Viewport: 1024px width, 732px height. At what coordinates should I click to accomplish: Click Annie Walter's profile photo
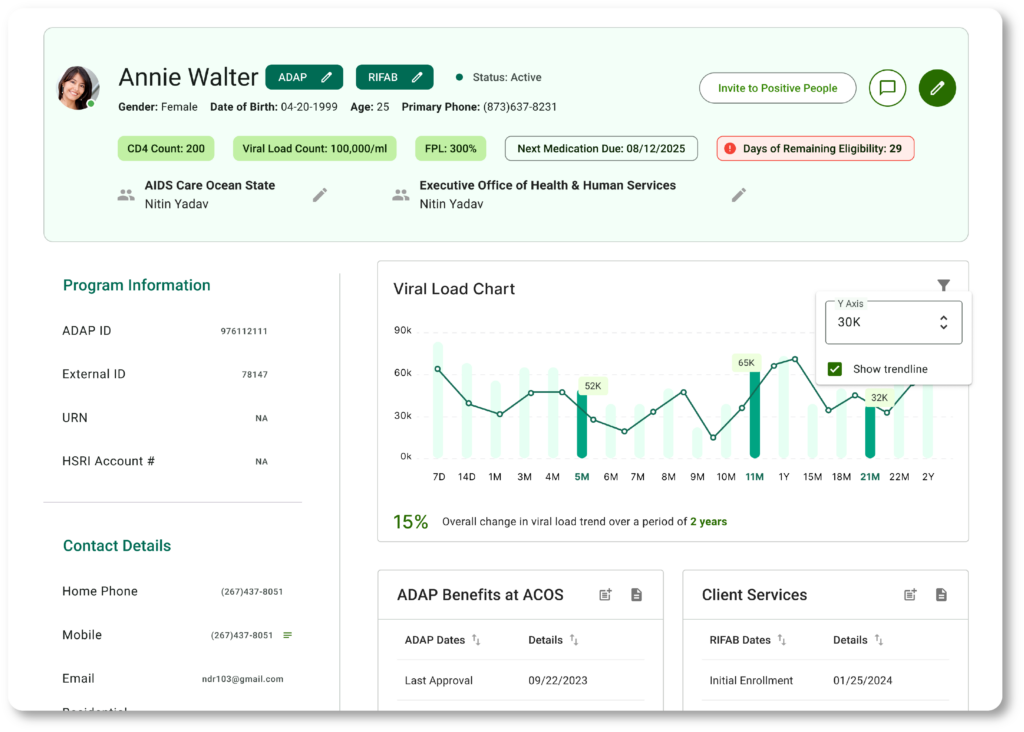[x=78, y=88]
